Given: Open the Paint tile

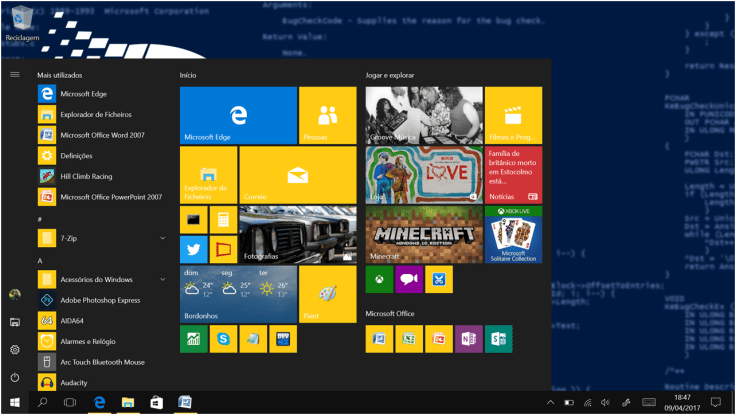Looking at the screenshot, I should click(x=328, y=294).
